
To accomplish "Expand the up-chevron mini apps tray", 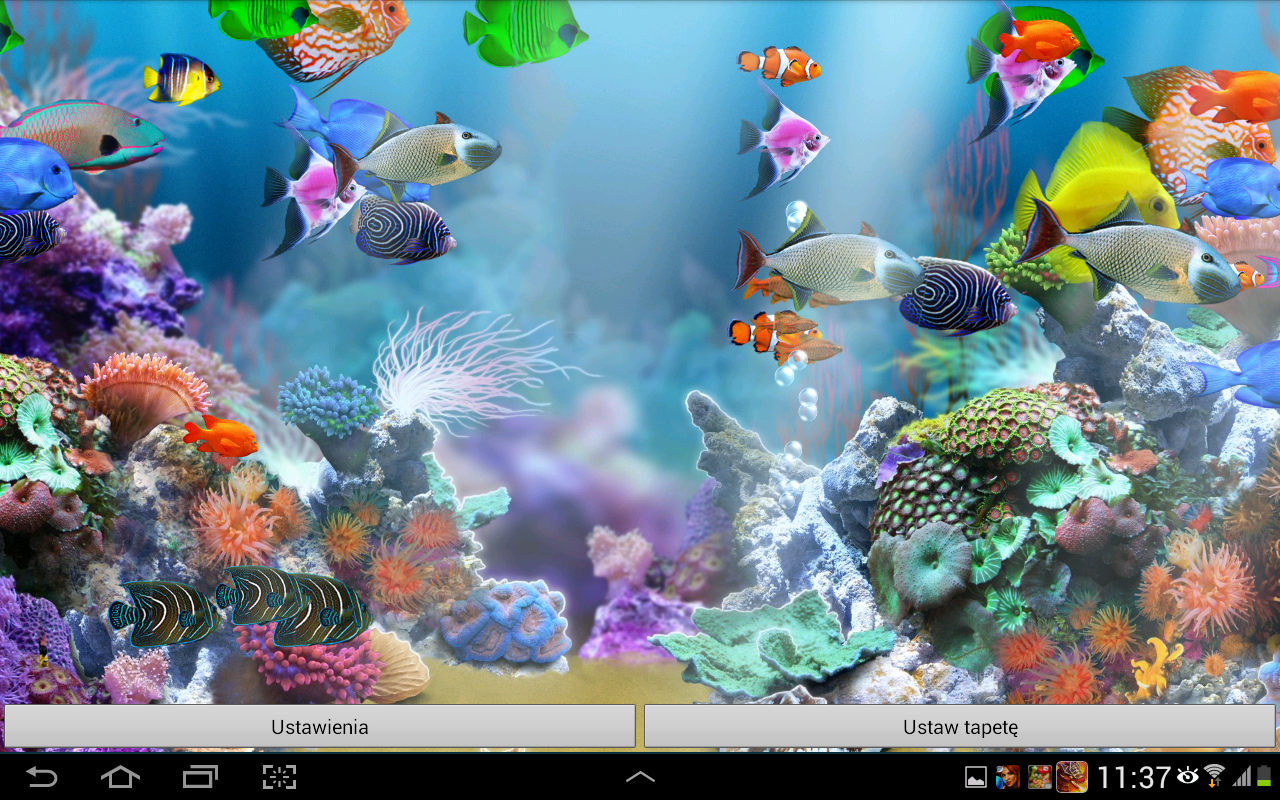I will (x=640, y=777).
